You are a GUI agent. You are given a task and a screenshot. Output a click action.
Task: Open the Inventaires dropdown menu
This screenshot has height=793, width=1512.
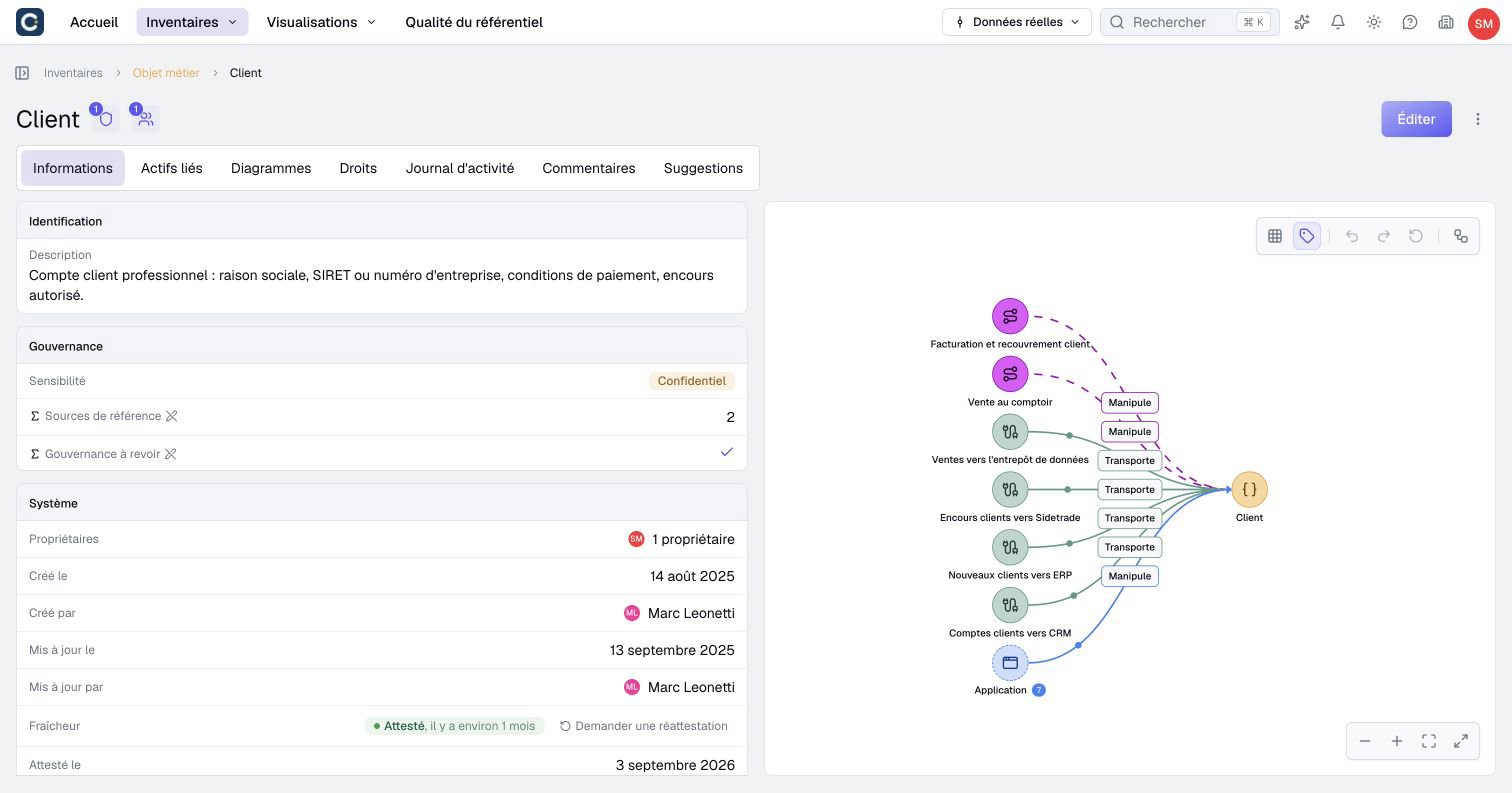click(x=192, y=22)
